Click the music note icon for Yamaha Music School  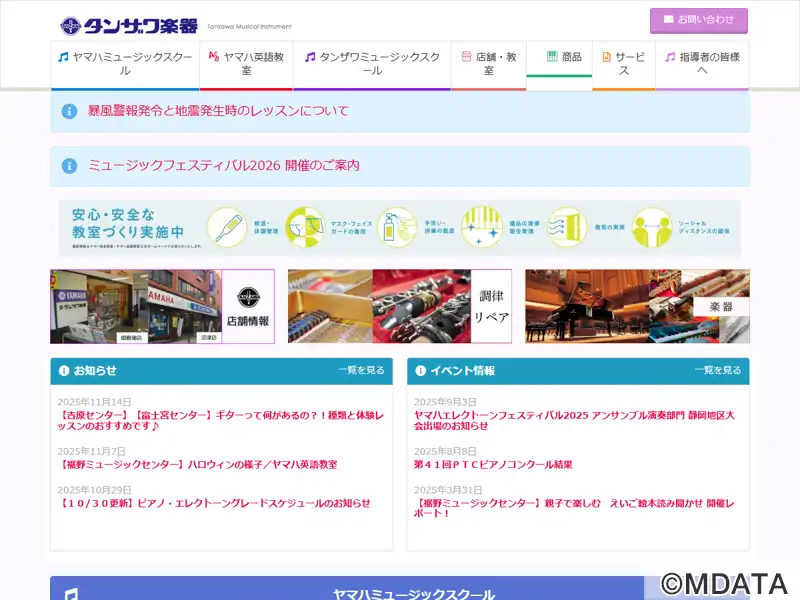(x=64, y=57)
